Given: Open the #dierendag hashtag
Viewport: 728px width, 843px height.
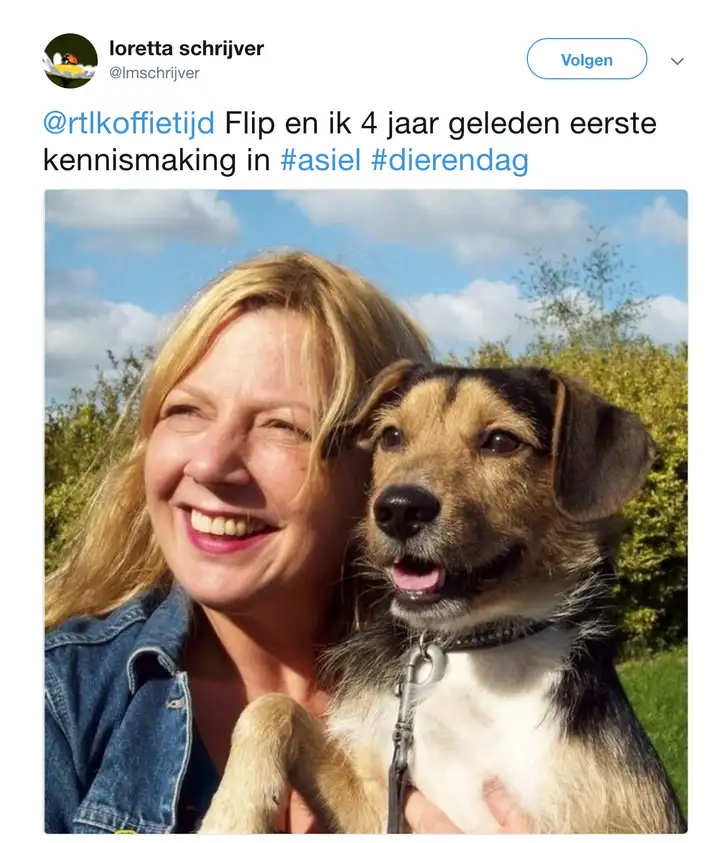Looking at the screenshot, I should [x=450, y=161].
